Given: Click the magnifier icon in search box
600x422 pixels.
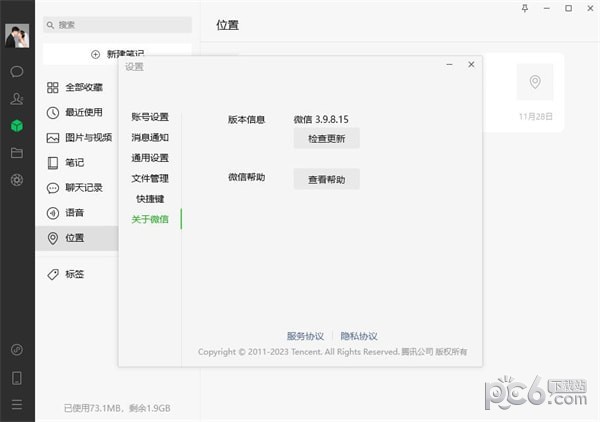Looking at the screenshot, I should 50,25.
